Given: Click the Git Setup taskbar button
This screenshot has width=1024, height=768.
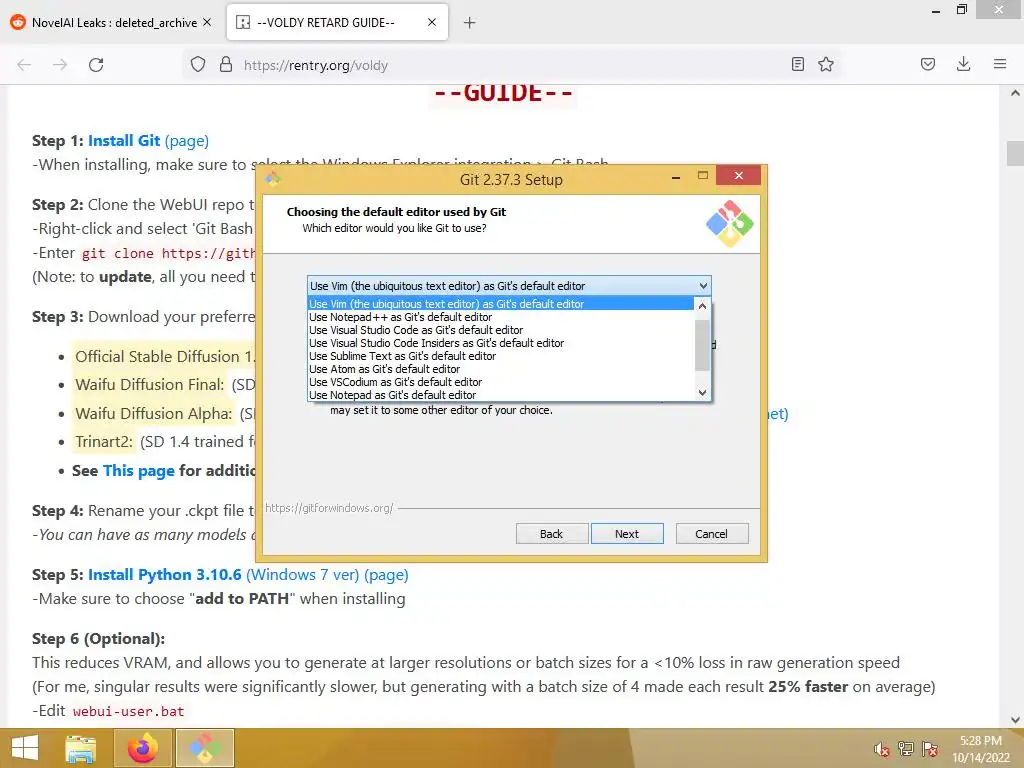Looking at the screenshot, I should [205, 748].
